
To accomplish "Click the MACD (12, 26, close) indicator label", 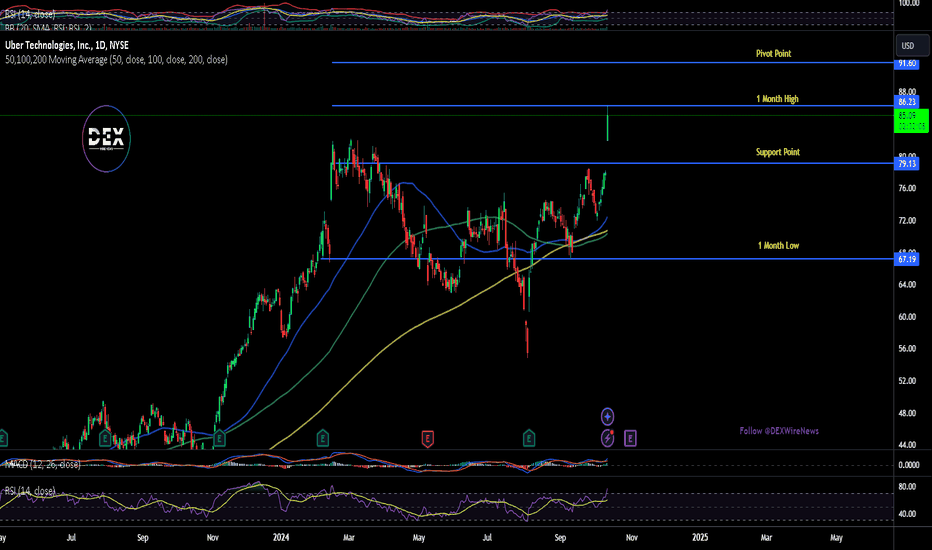I will [42, 464].
